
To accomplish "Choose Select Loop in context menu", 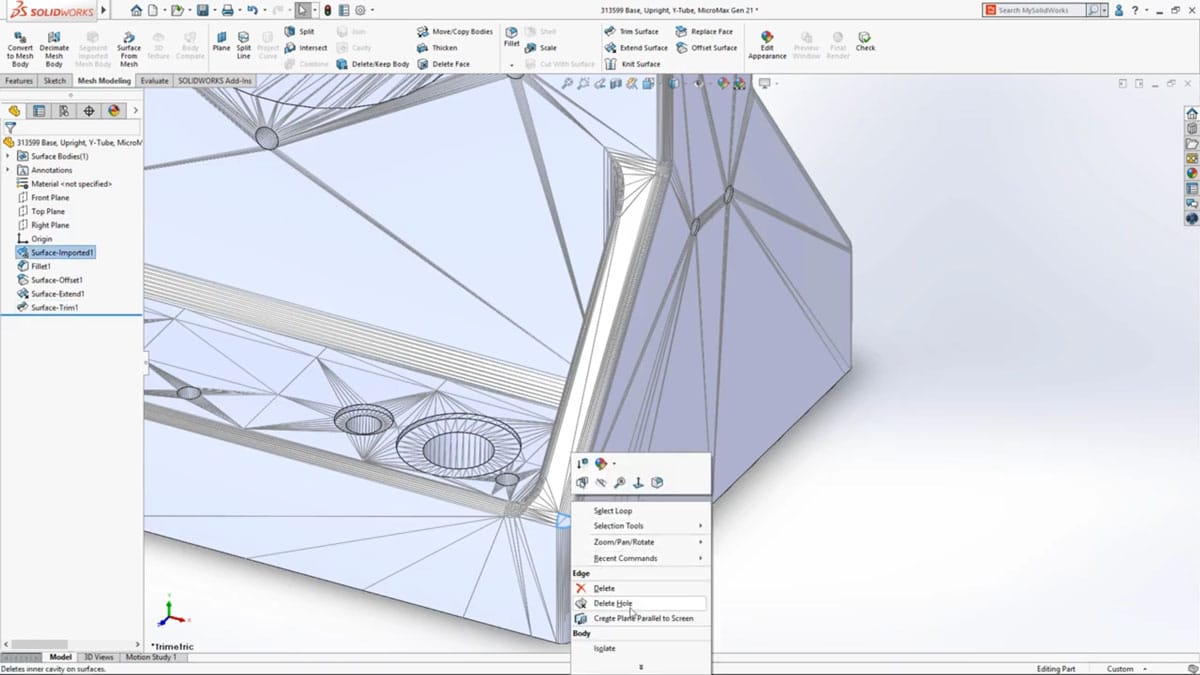I will pyautogui.click(x=613, y=511).
